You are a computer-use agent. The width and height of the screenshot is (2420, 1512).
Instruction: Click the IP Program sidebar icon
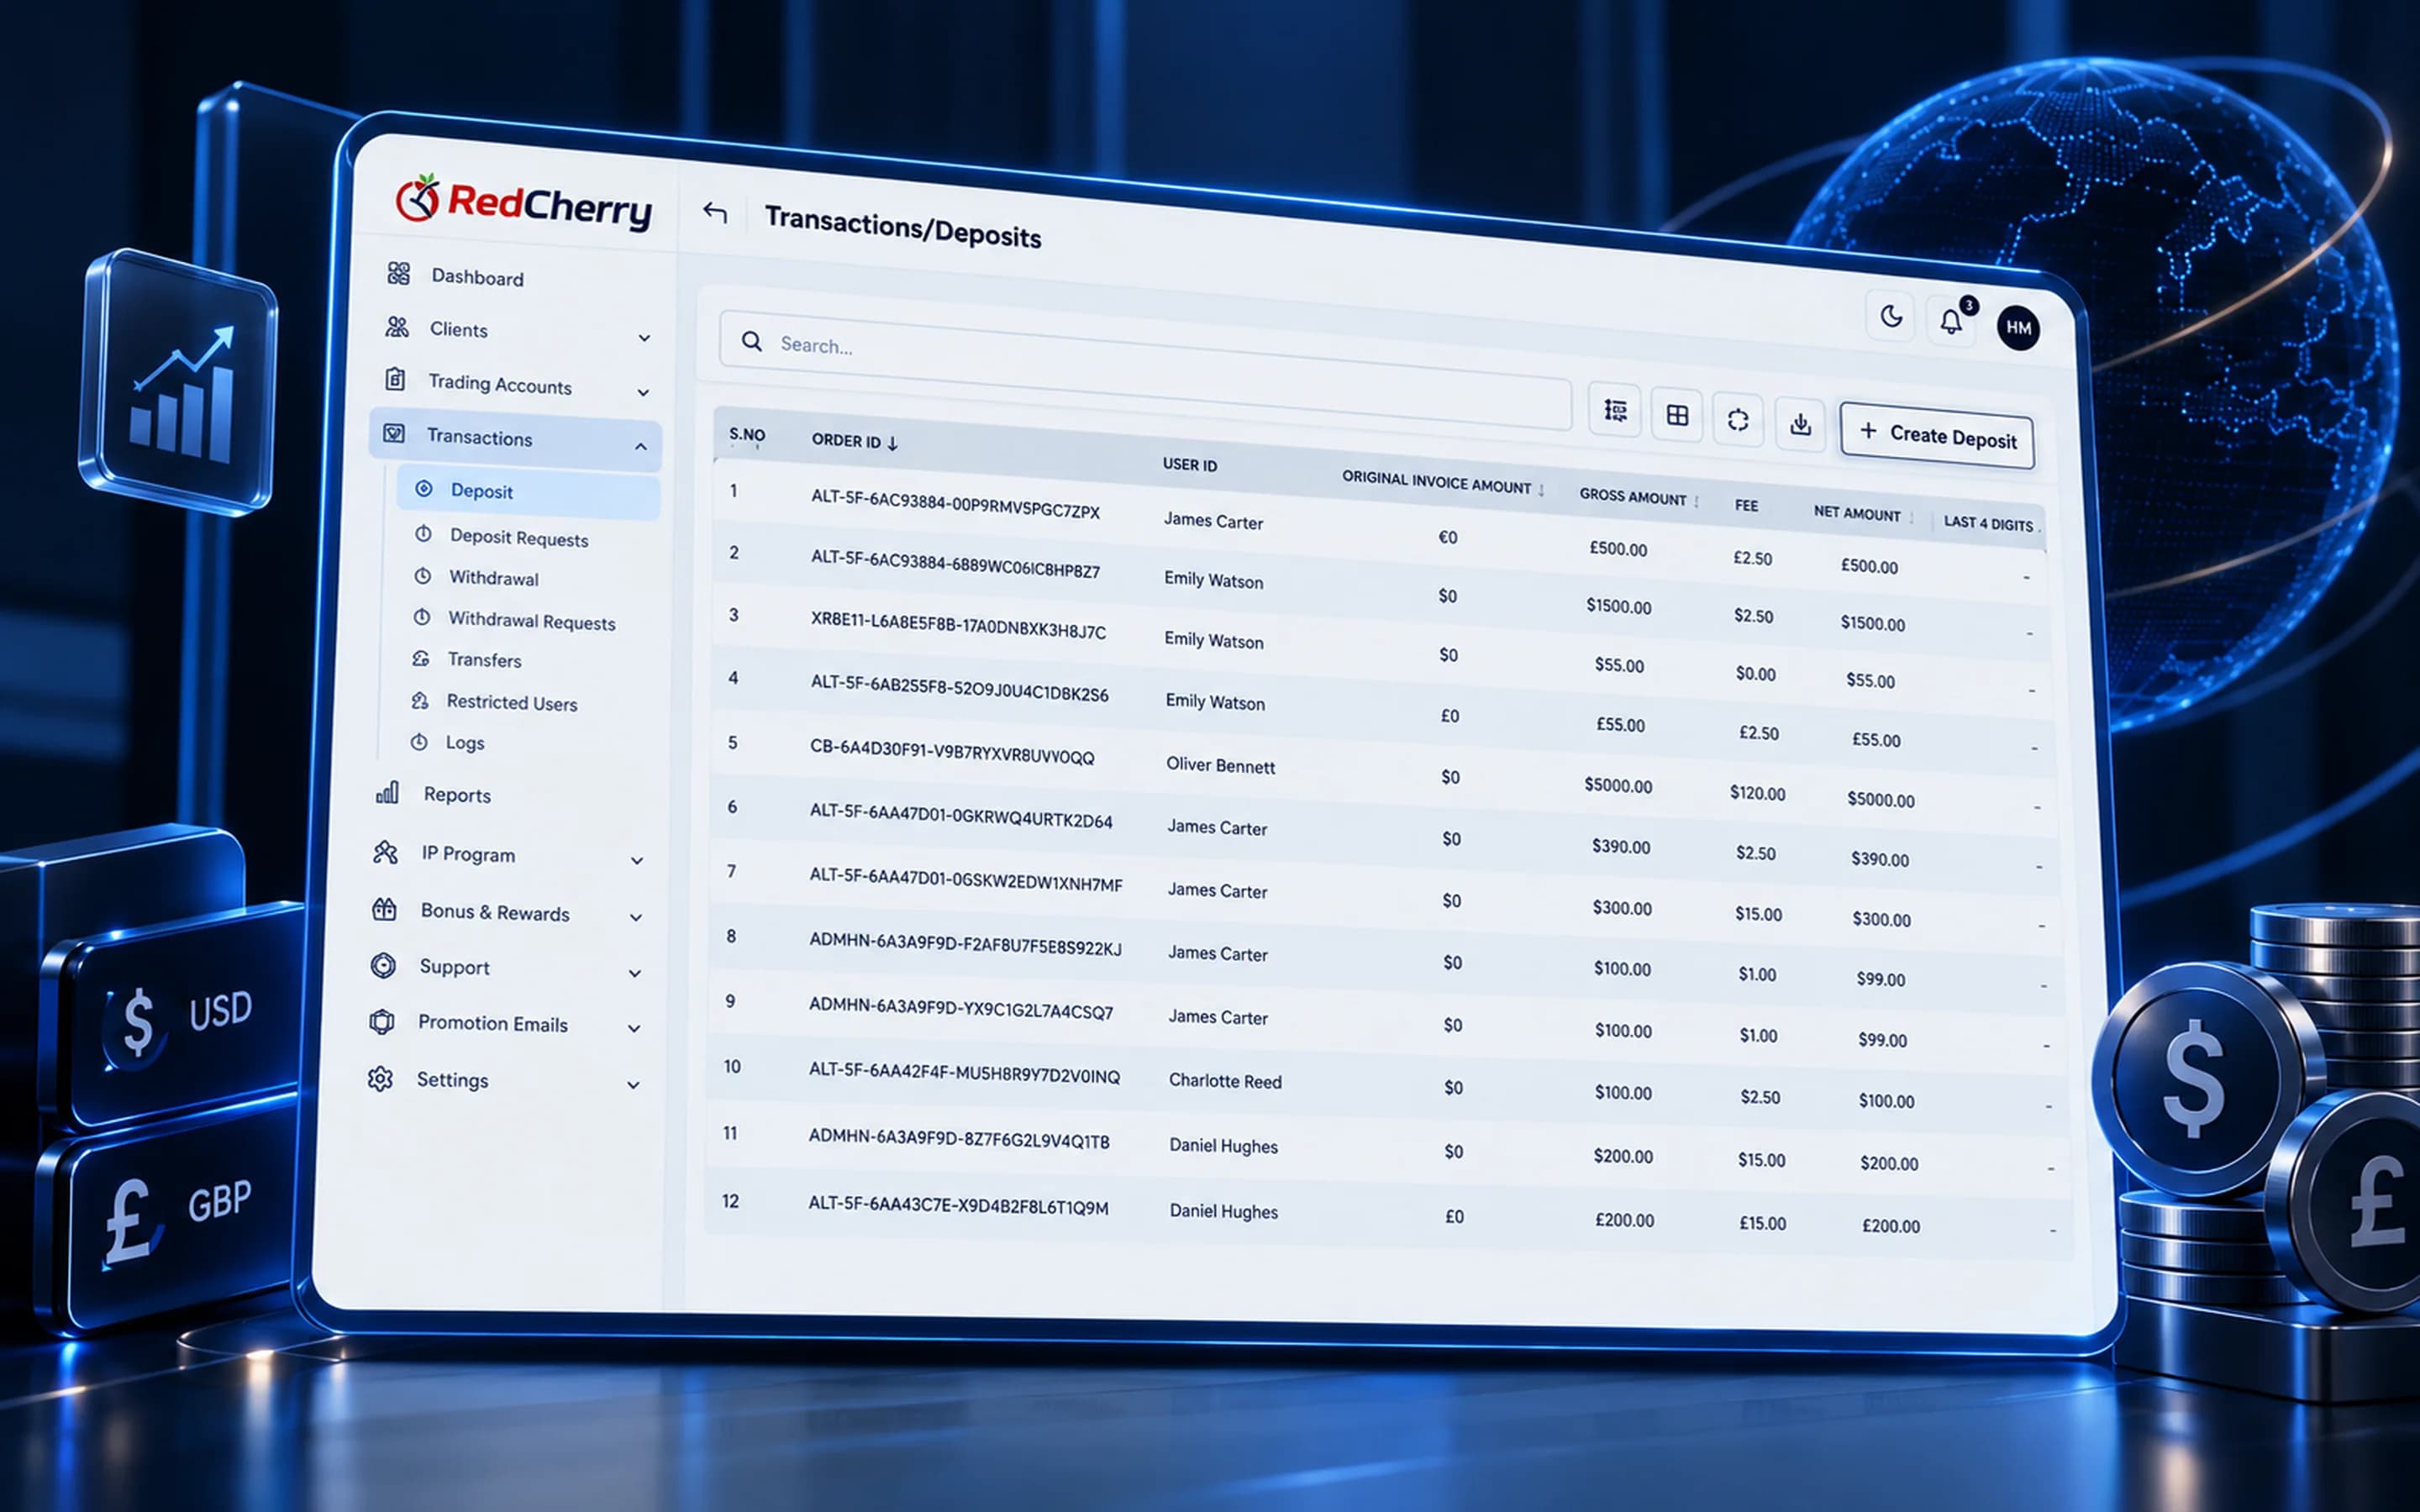click(385, 852)
